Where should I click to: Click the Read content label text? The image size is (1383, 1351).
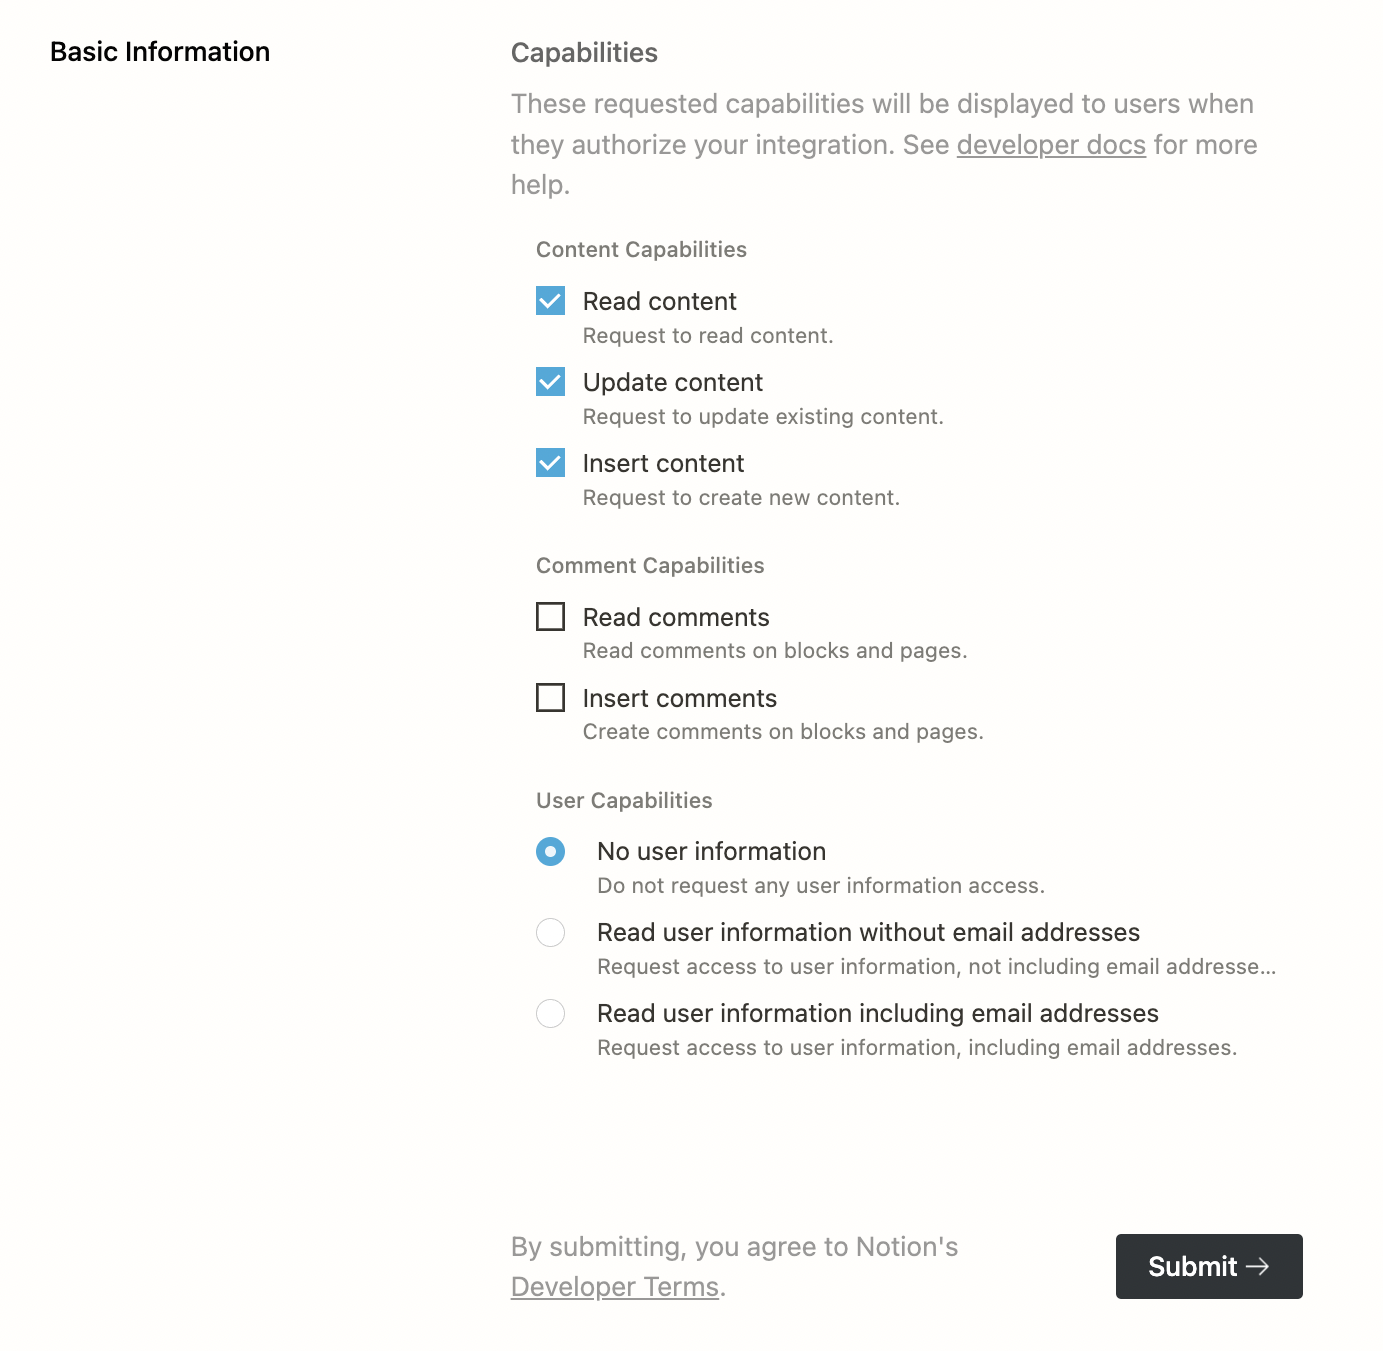click(660, 301)
